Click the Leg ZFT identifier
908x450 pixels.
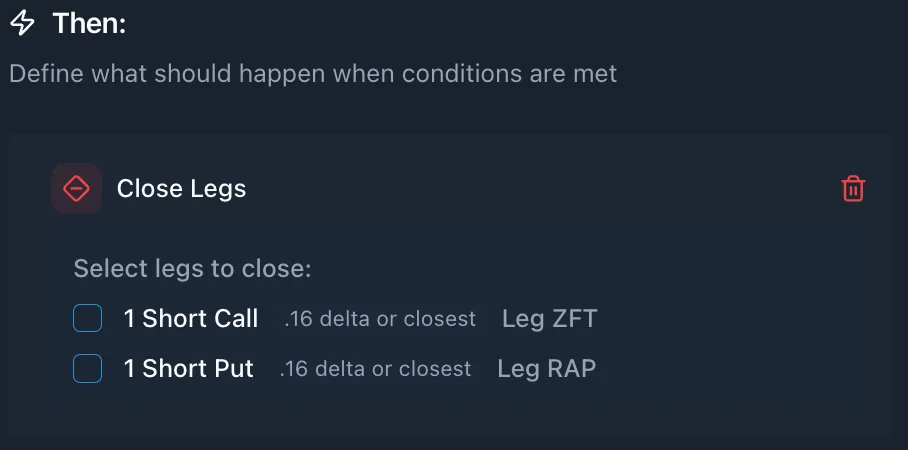549,319
